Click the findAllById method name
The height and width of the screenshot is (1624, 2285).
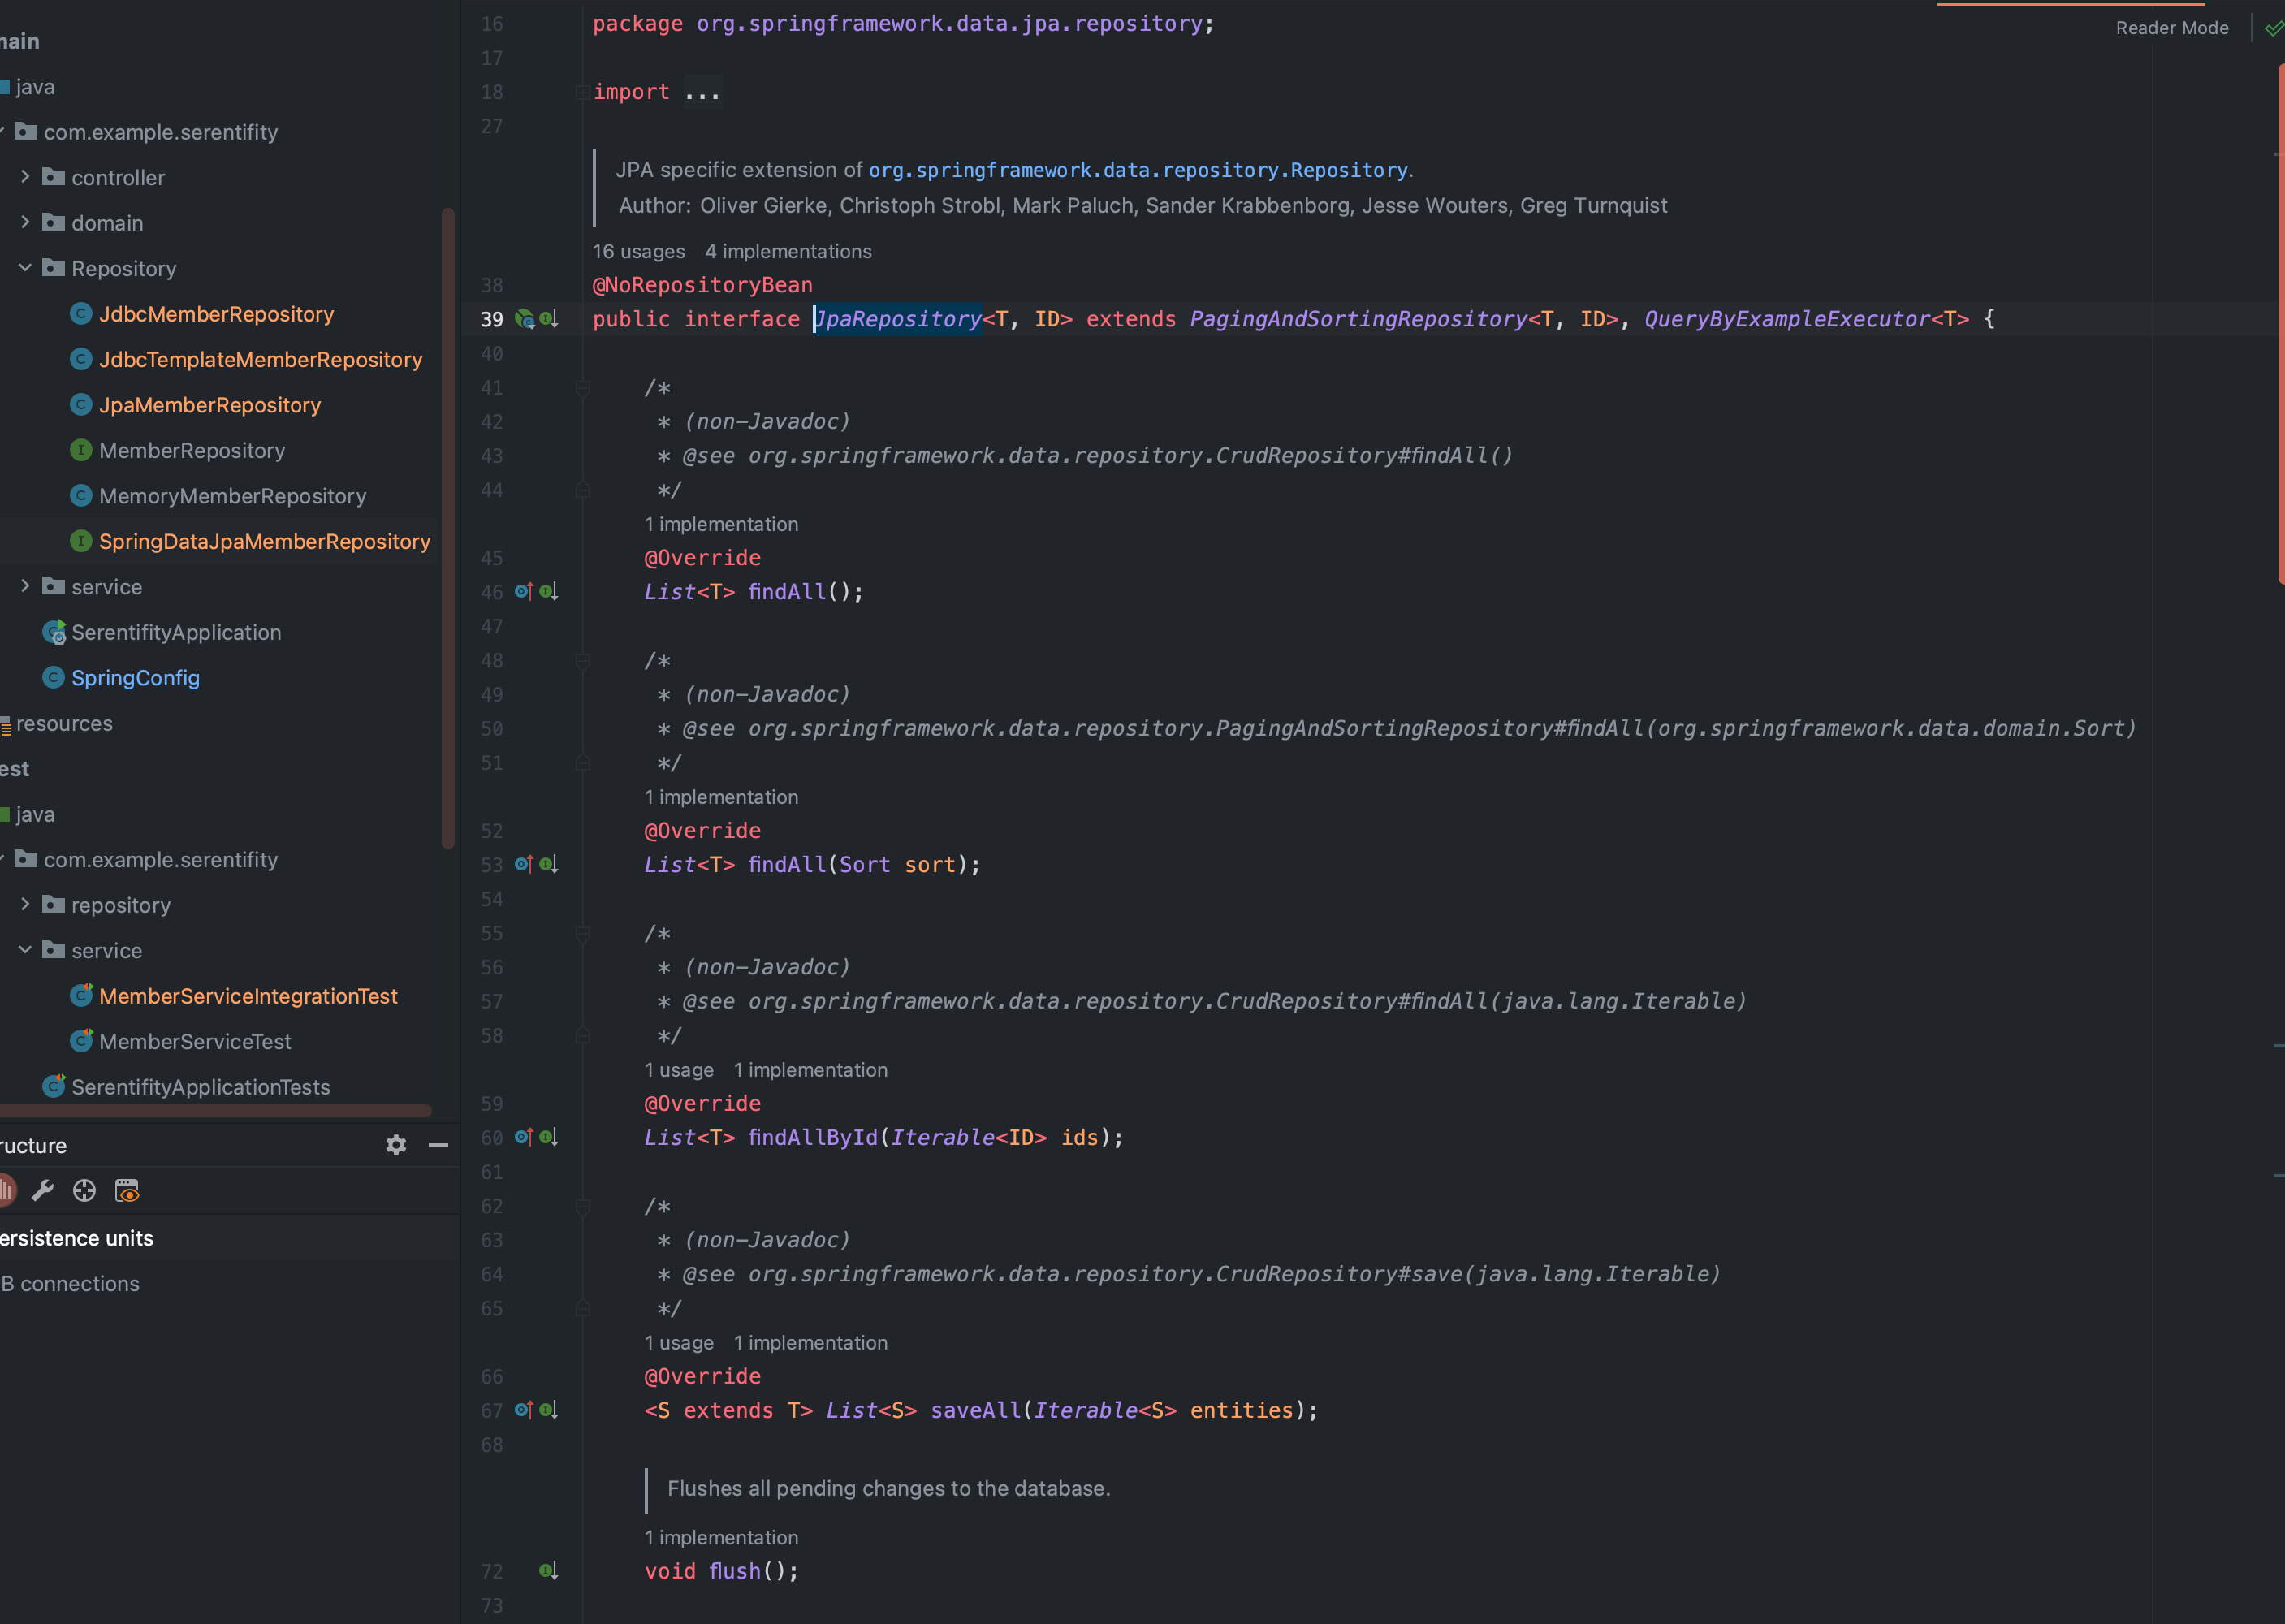click(x=812, y=1137)
